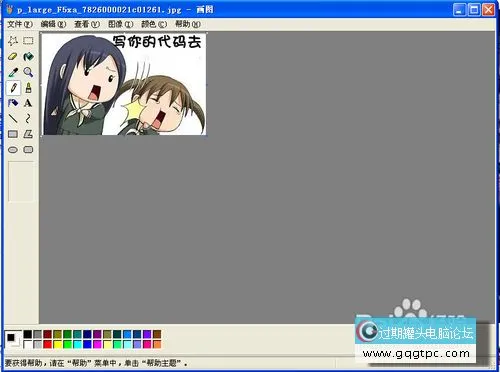Viewport: 500px width, 372px height.
Task: Click the cartoon image on the canvas
Action: point(124,84)
